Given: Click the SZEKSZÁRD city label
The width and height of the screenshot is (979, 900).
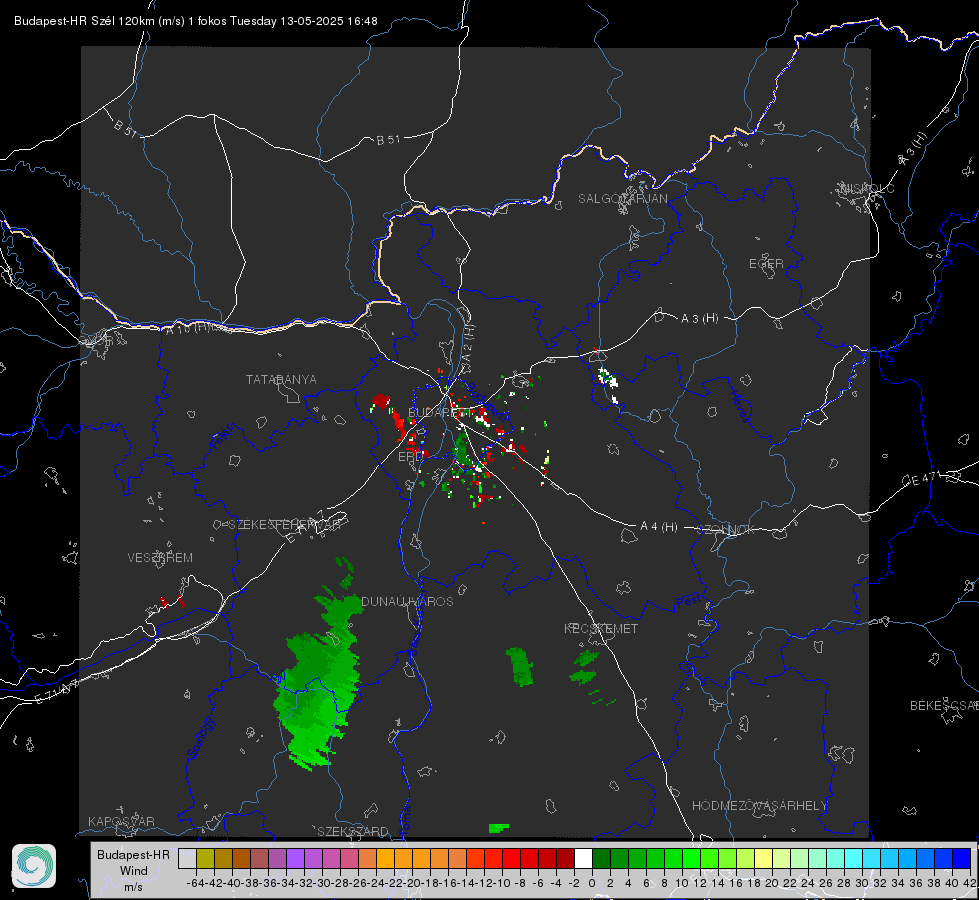Looking at the screenshot, I should click(353, 831).
